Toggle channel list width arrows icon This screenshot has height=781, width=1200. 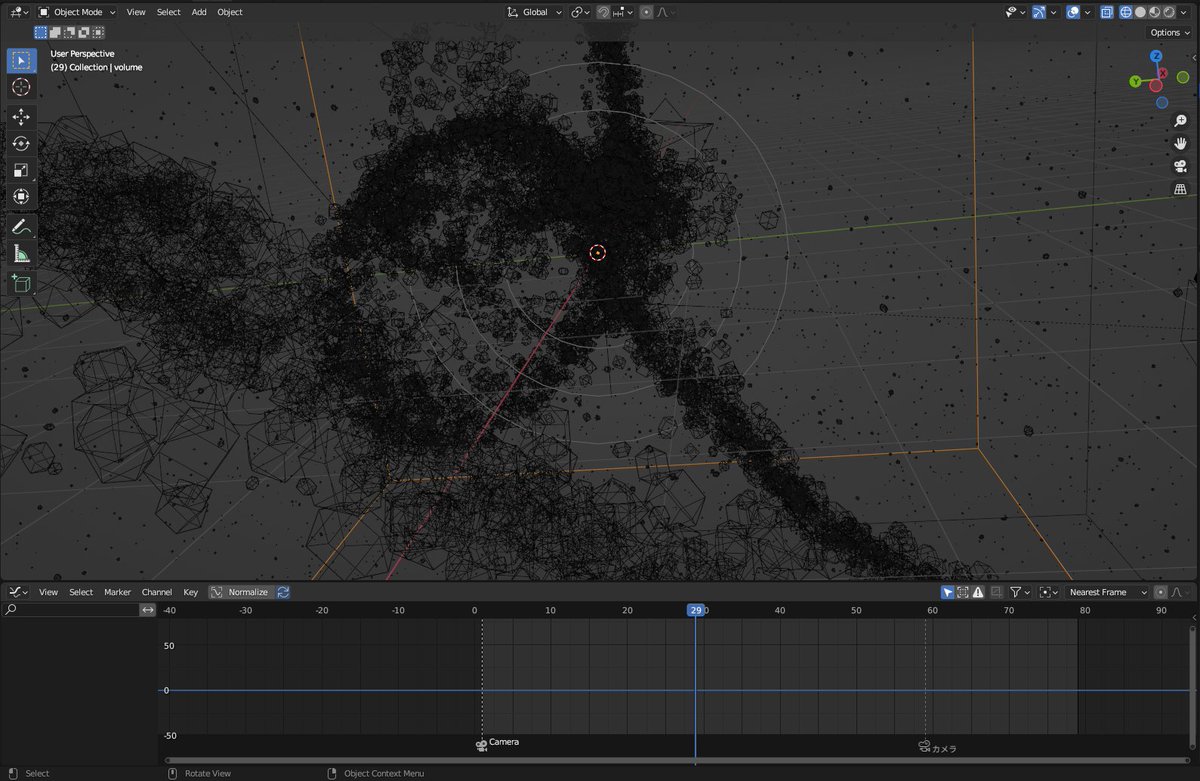(x=148, y=610)
